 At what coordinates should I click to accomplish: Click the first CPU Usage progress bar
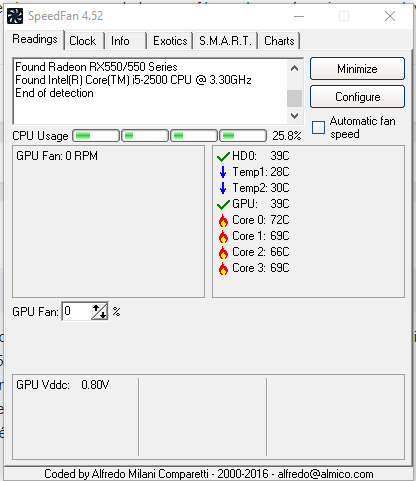click(x=96, y=136)
